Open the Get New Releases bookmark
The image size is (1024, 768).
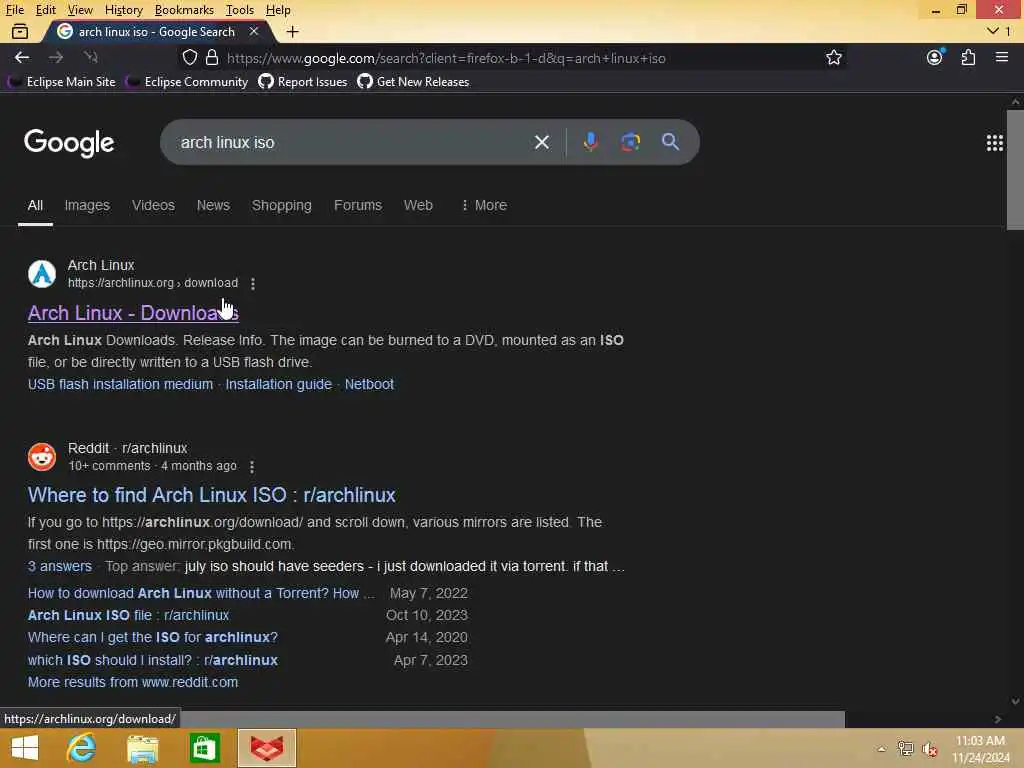pyautogui.click(x=413, y=82)
